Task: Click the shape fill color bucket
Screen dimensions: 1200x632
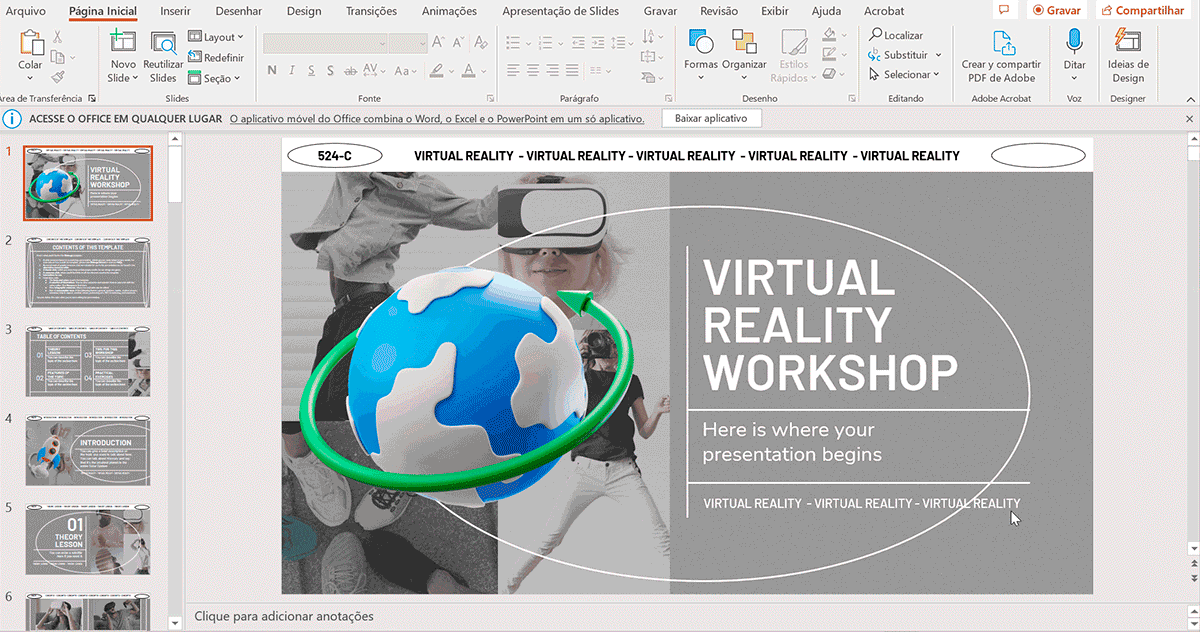Action: (x=831, y=34)
